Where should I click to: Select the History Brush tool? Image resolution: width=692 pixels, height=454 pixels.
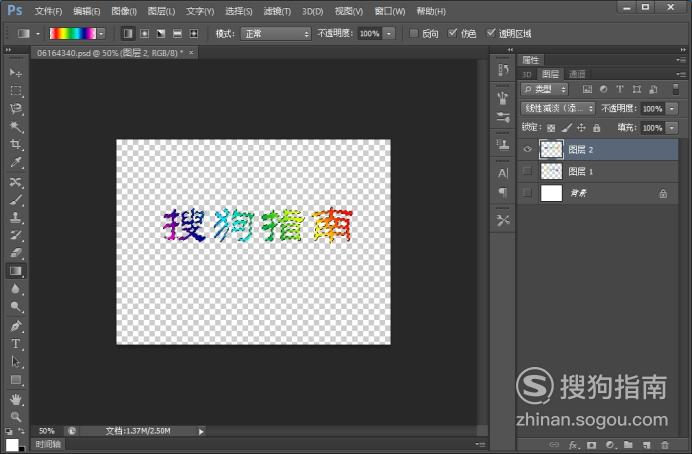coord(16,235)
